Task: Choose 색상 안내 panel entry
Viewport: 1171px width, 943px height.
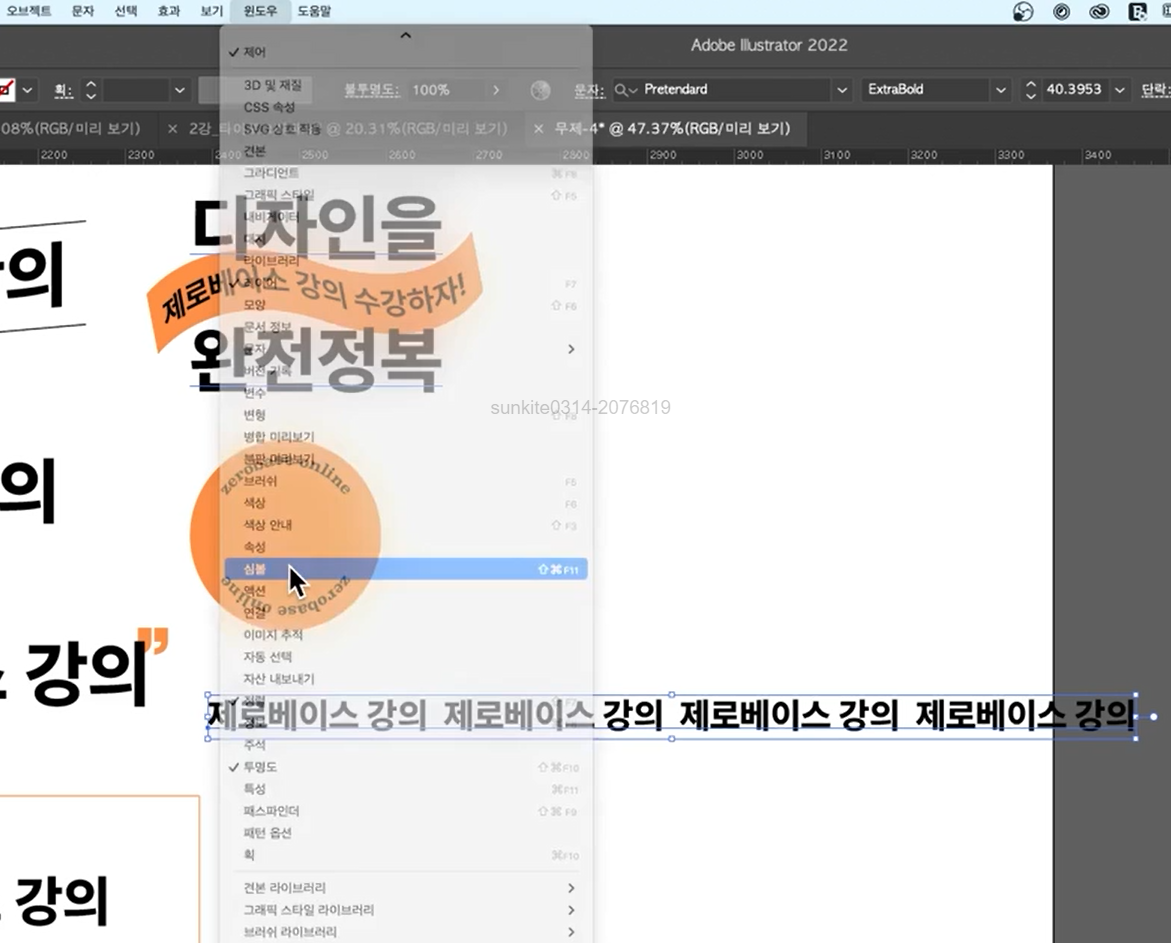Action: [406, 525]
